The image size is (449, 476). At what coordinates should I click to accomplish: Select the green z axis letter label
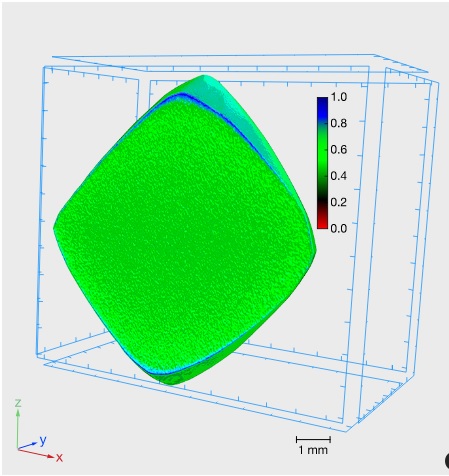tap(18, 403)
